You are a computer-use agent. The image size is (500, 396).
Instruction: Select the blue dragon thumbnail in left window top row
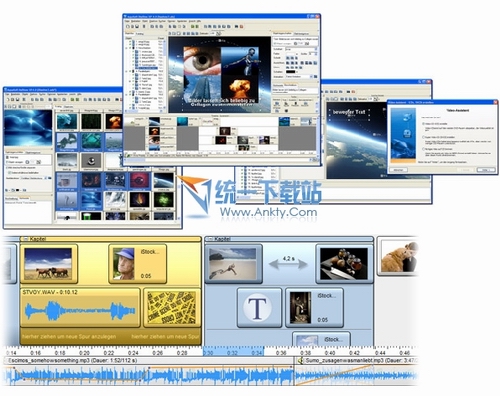67,121
